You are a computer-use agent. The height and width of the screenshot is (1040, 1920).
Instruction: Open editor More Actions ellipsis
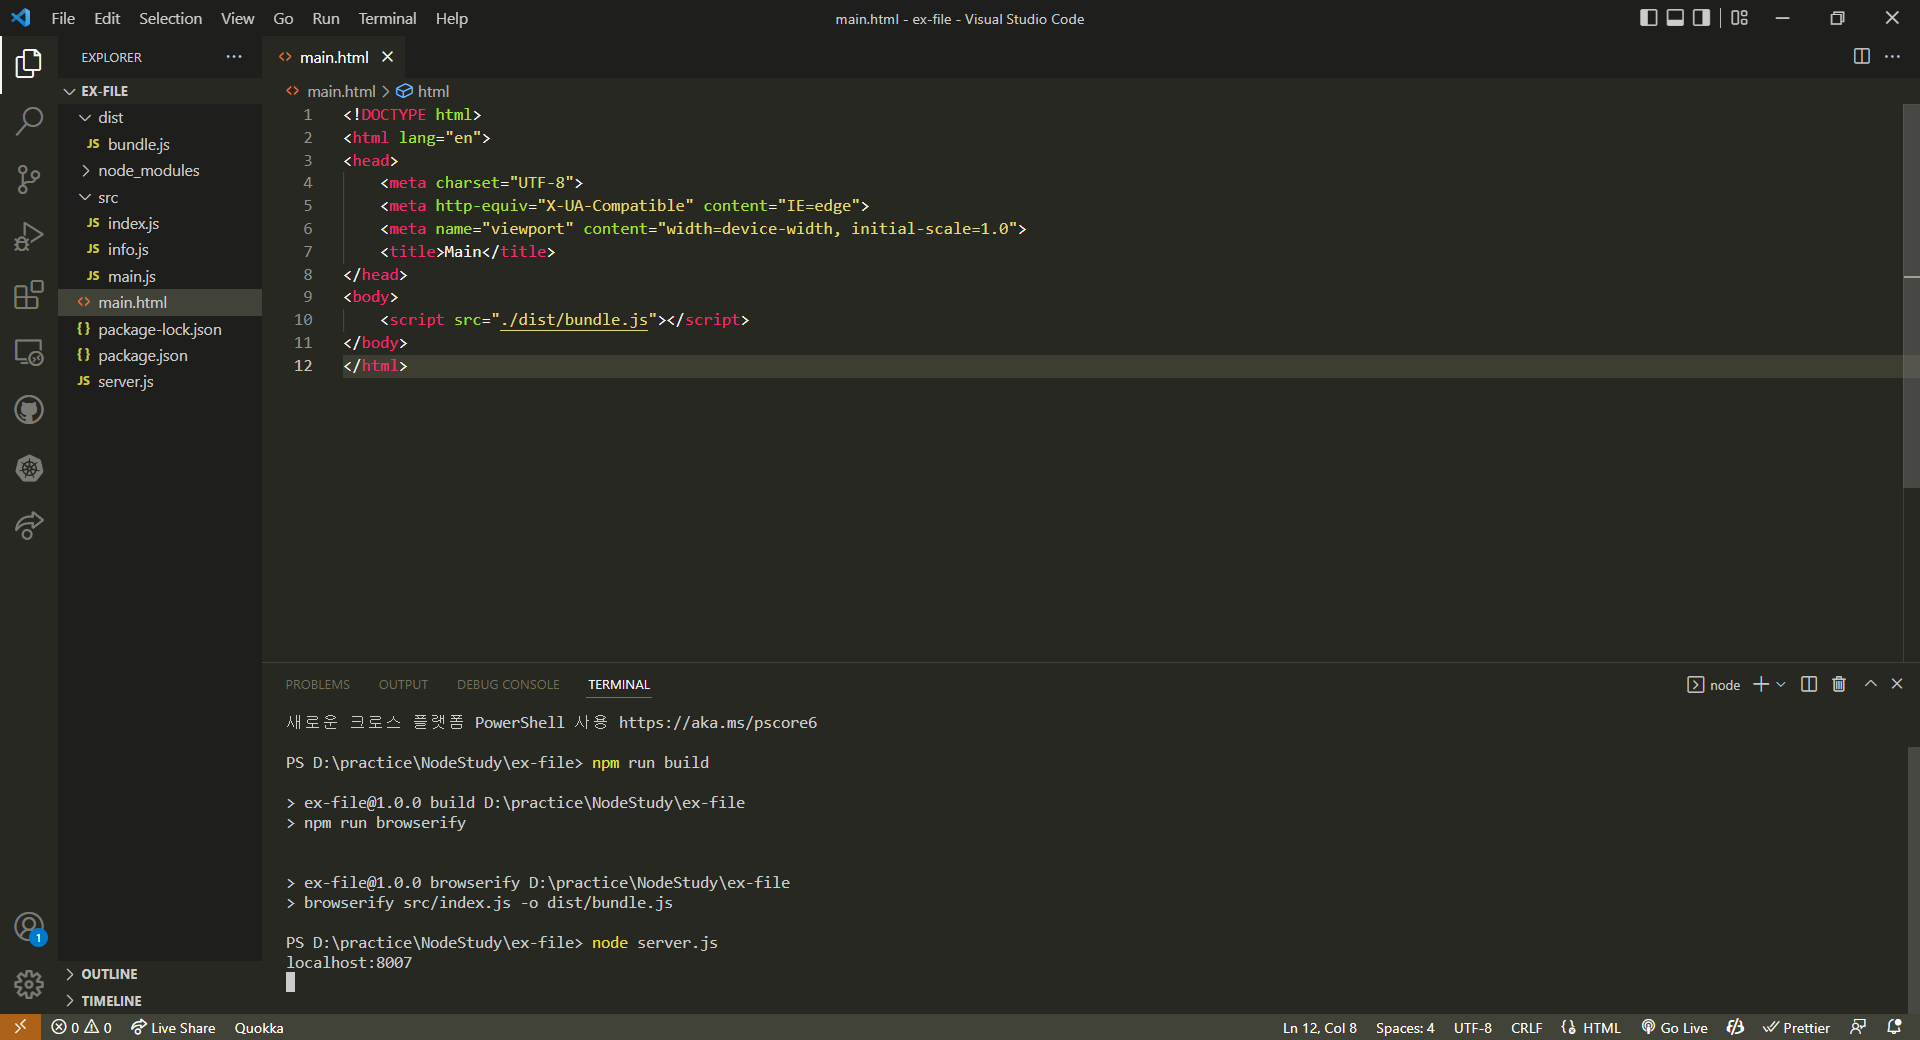click(1892, 57)
